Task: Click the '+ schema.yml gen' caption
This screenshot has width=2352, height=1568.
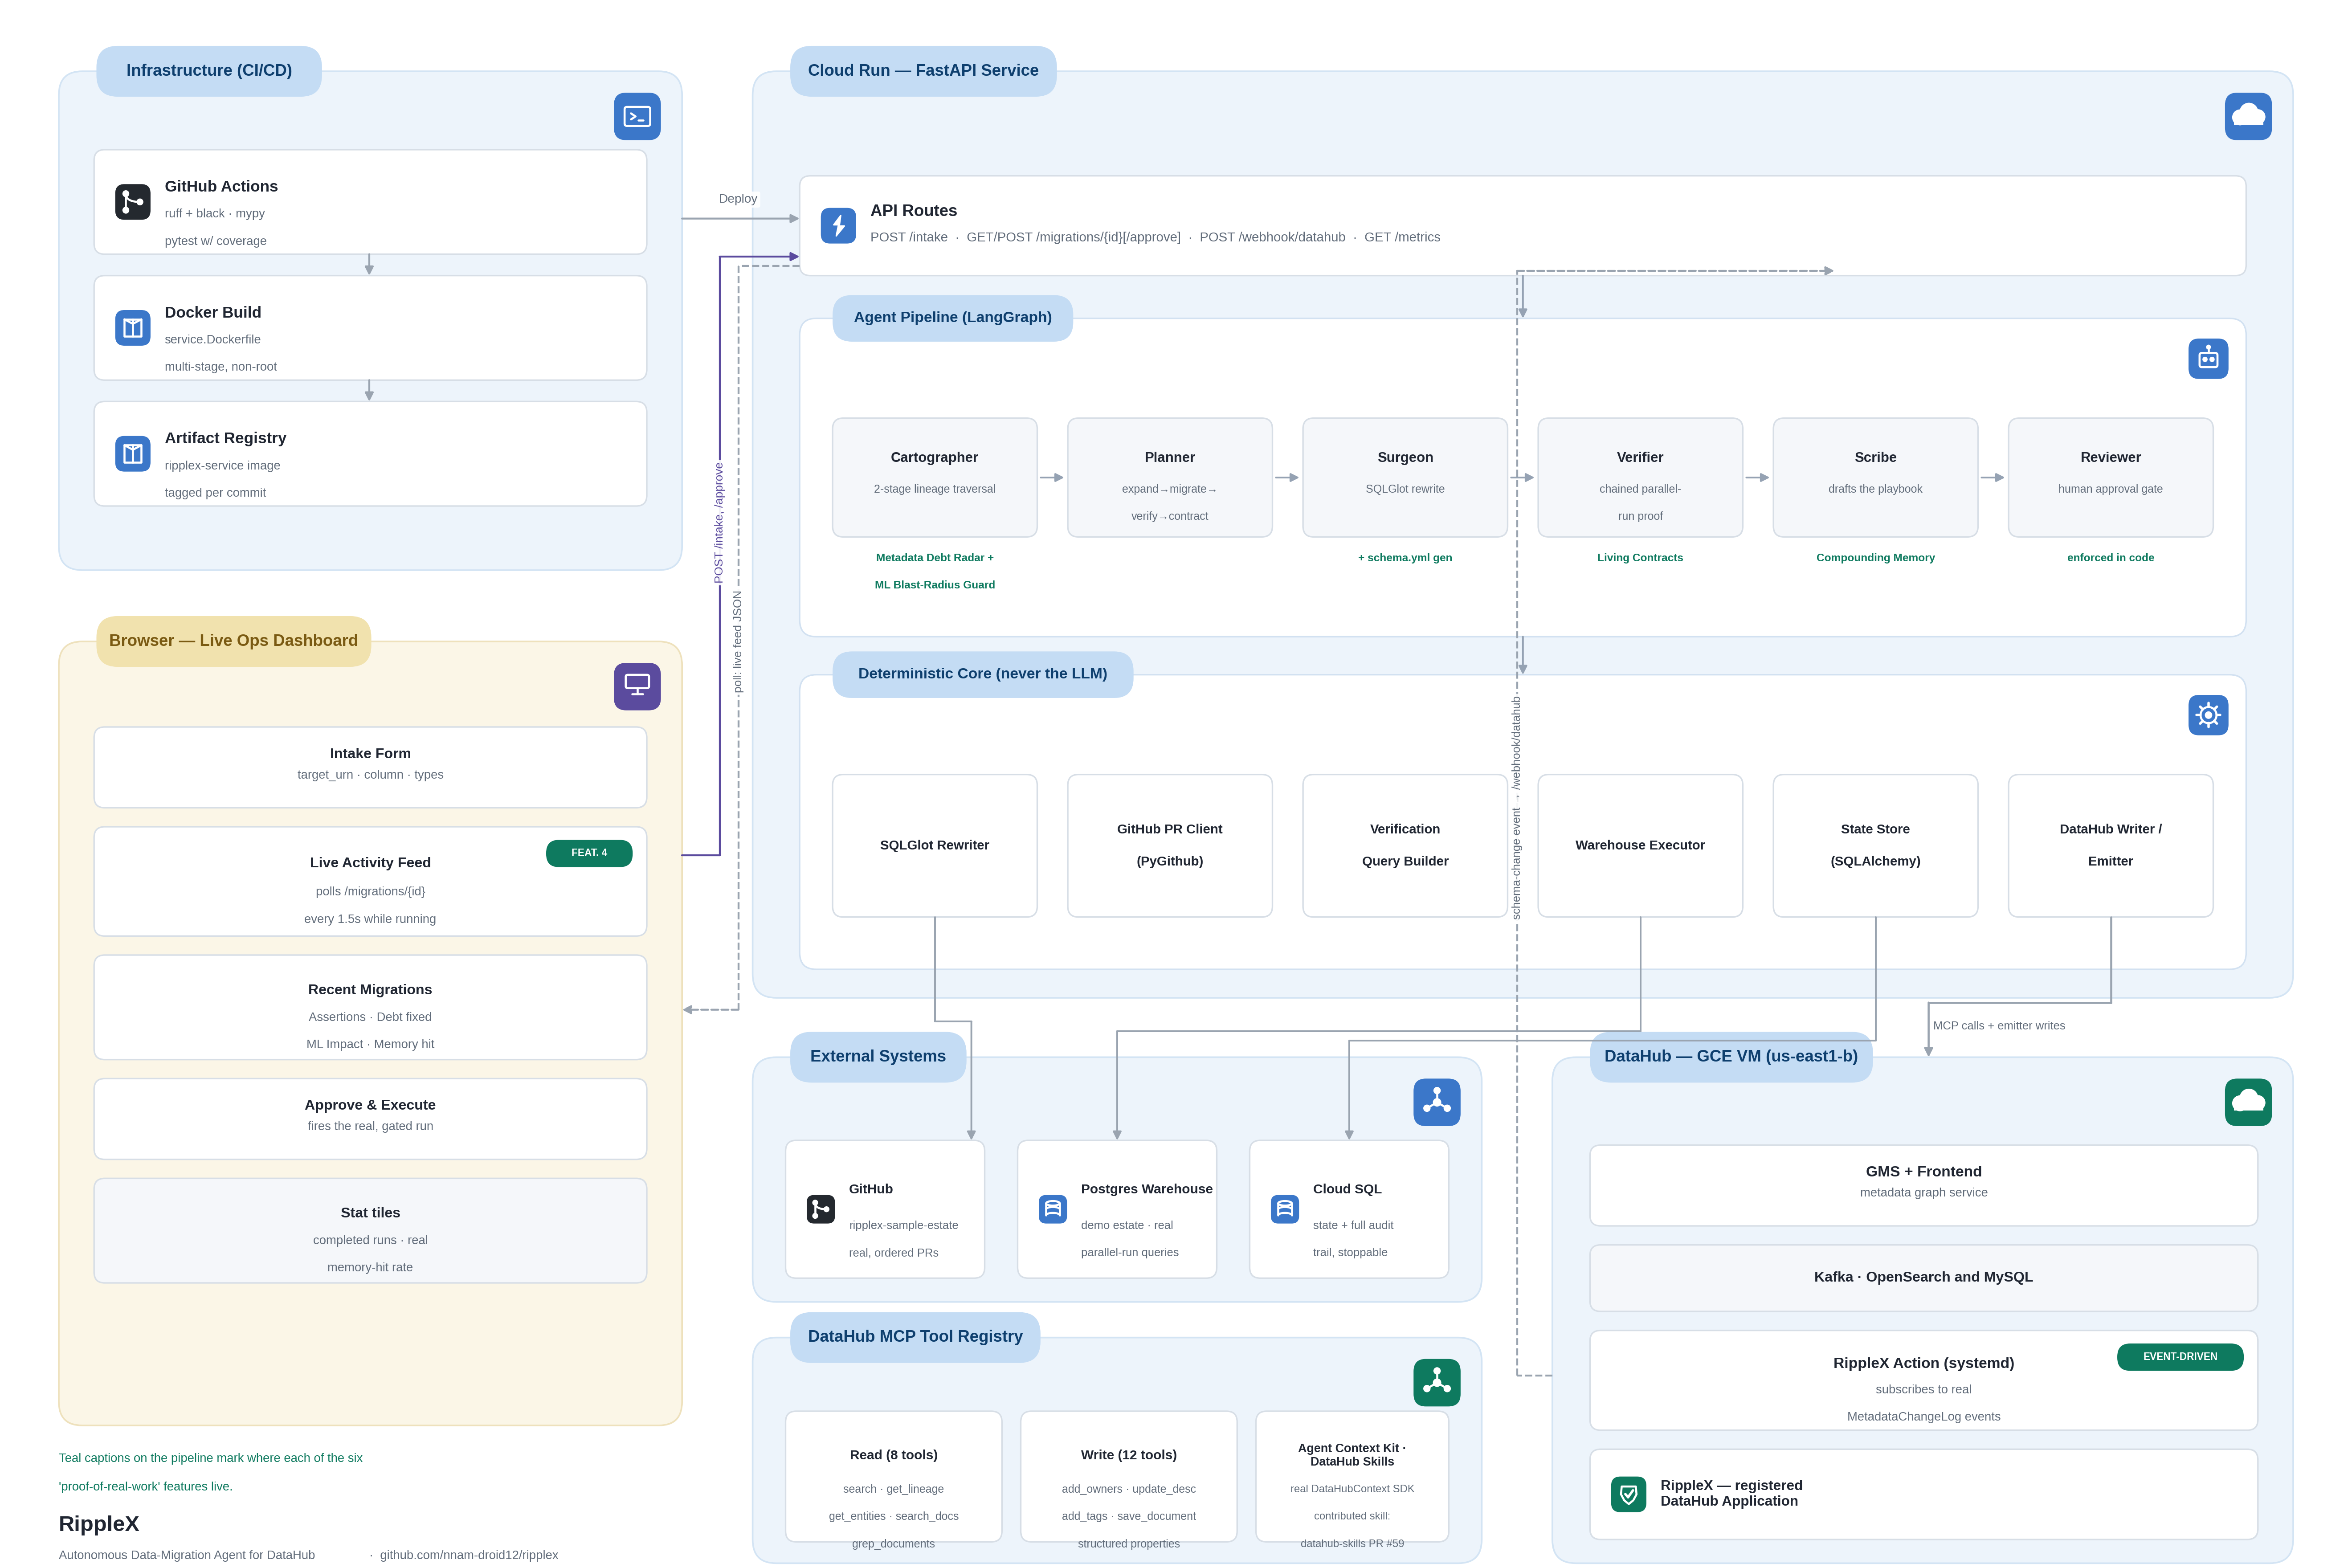Action: [1405, 558]
